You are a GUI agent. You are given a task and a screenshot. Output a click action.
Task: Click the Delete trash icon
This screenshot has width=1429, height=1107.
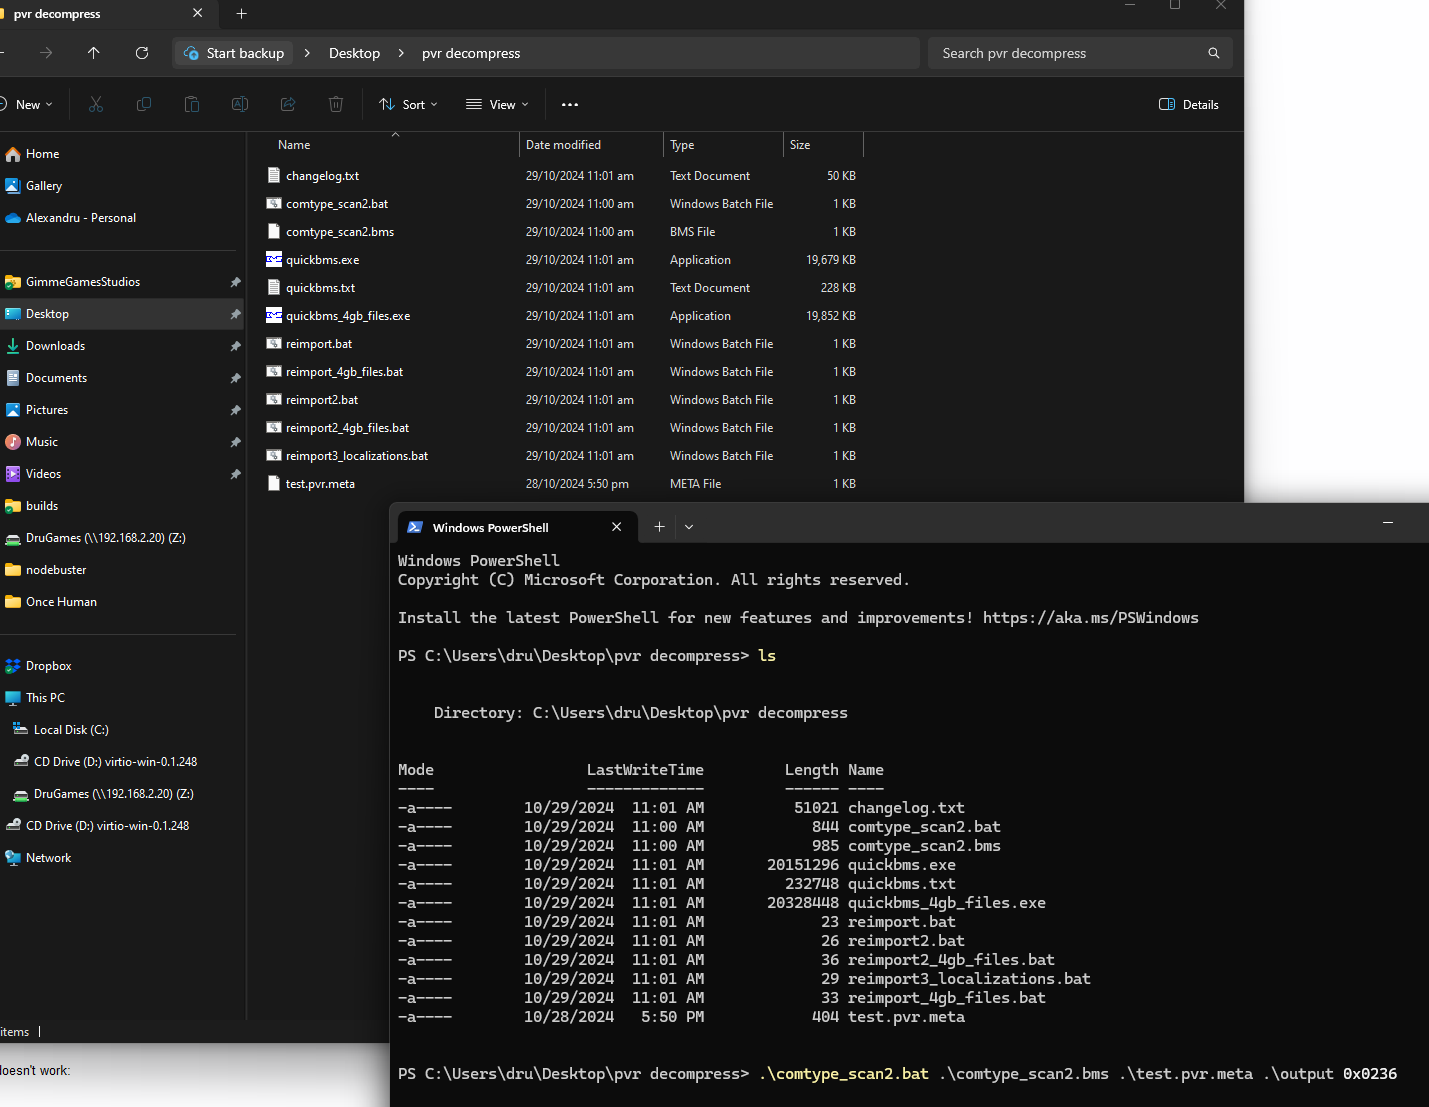pyautogui.click(x=336, y=104)
